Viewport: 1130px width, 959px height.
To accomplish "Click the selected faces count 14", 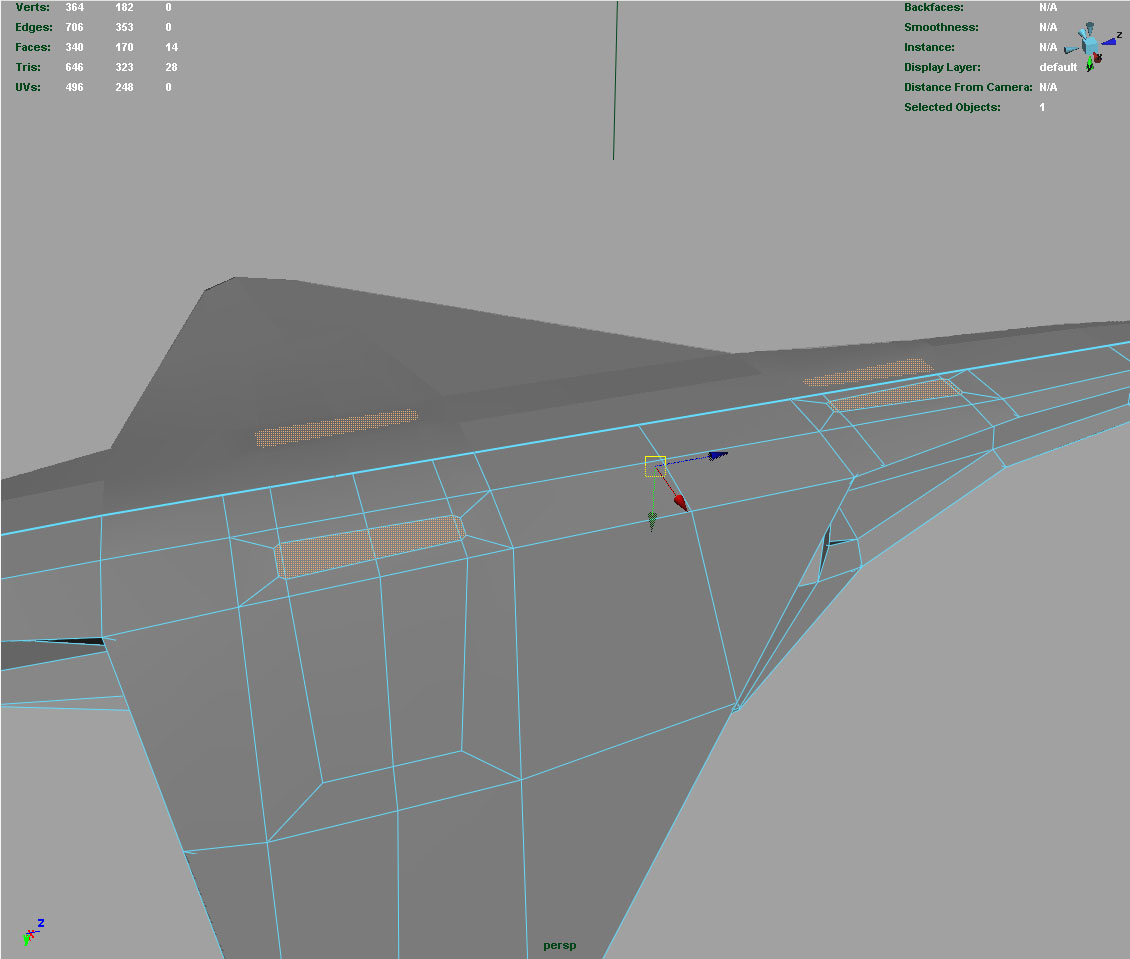I will (x=172, y=48).
